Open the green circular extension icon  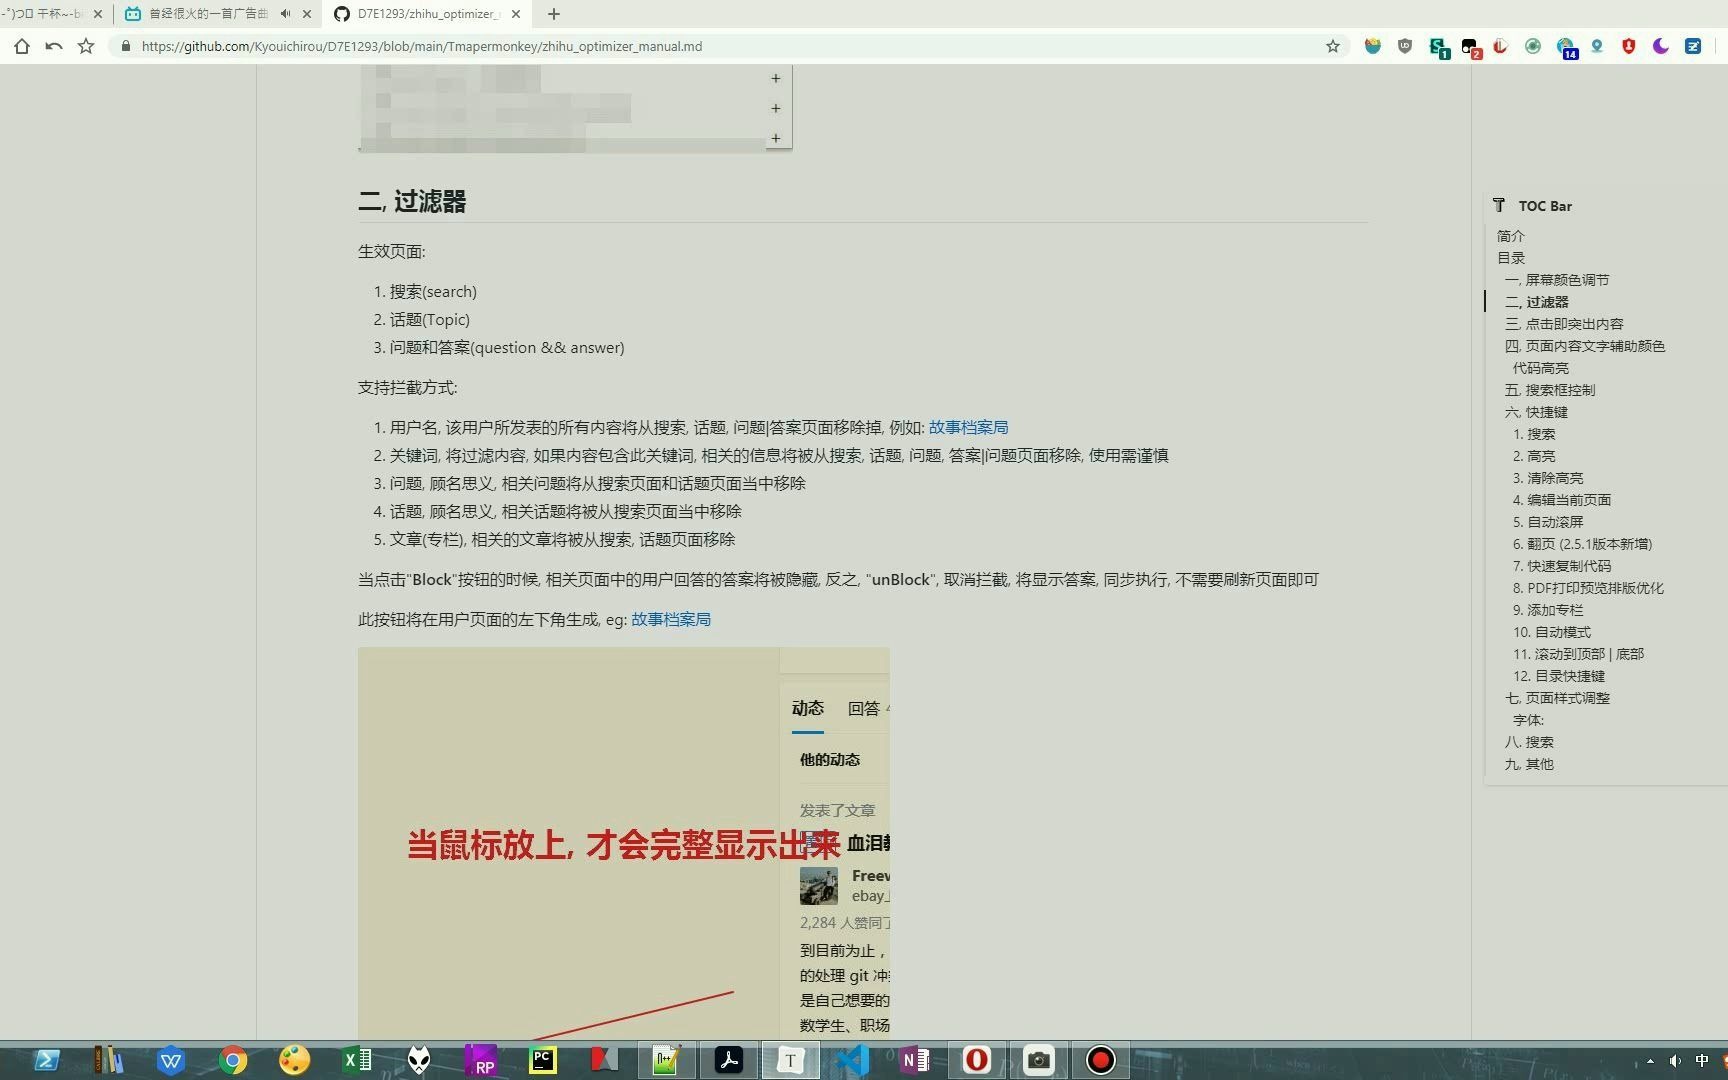[x=1533, y=46]
